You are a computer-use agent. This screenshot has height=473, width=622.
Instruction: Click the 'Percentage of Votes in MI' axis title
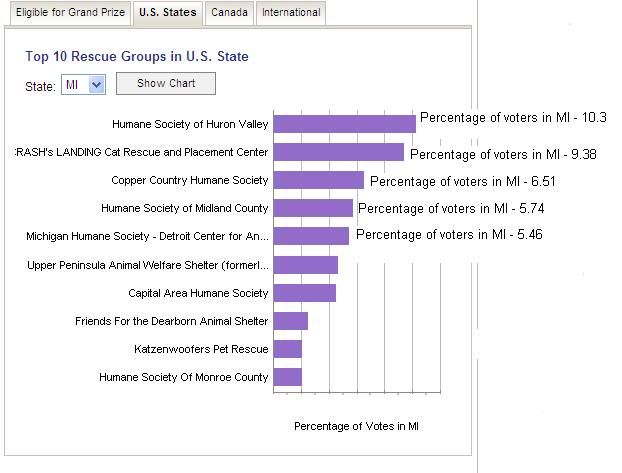coord(356,426)
